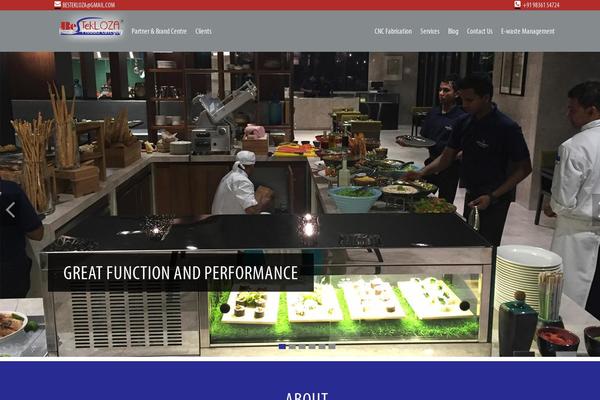The image size is (600, 400).
Task: Open the Services menu item
Action: click(429, 31)
